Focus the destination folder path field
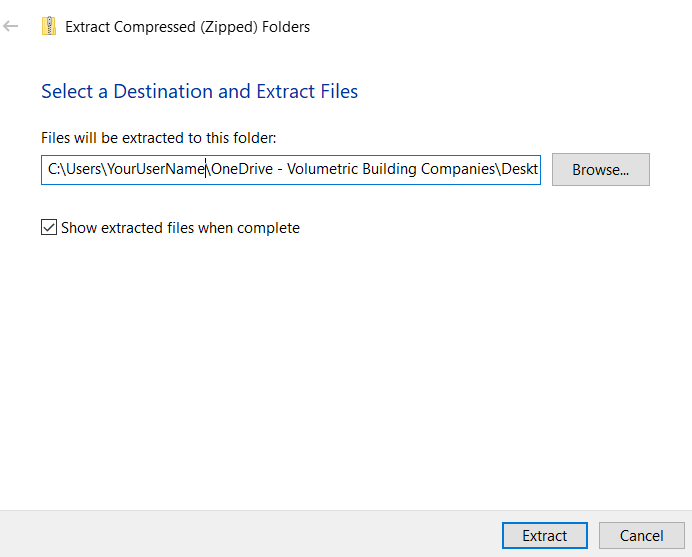Image resolution: width=692 pixels, height=557 pixels. 290,169
